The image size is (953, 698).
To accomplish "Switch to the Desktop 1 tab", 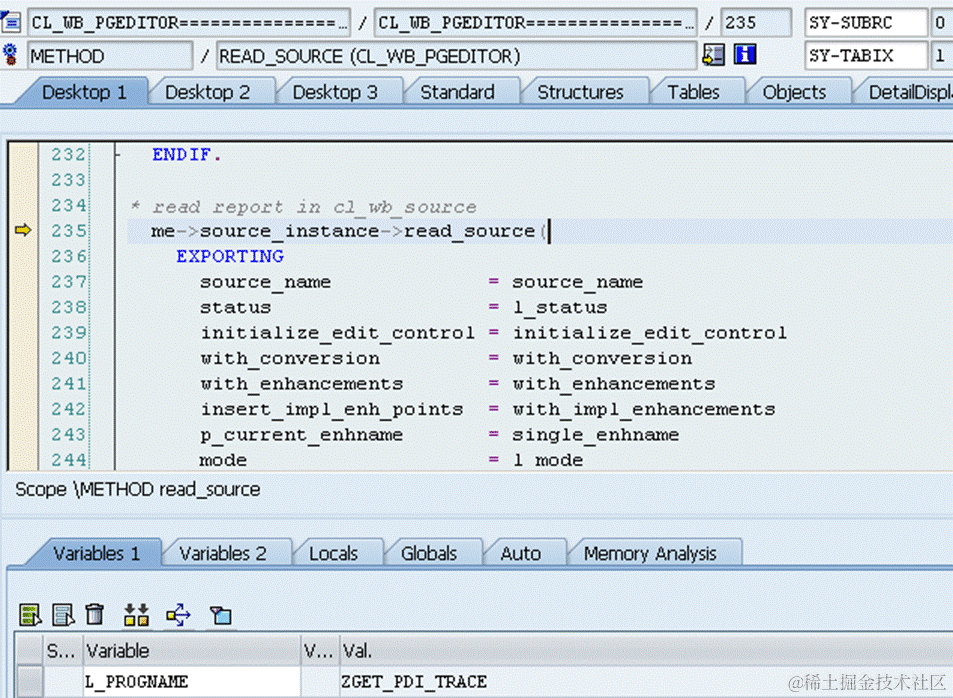I will point(84,92).
